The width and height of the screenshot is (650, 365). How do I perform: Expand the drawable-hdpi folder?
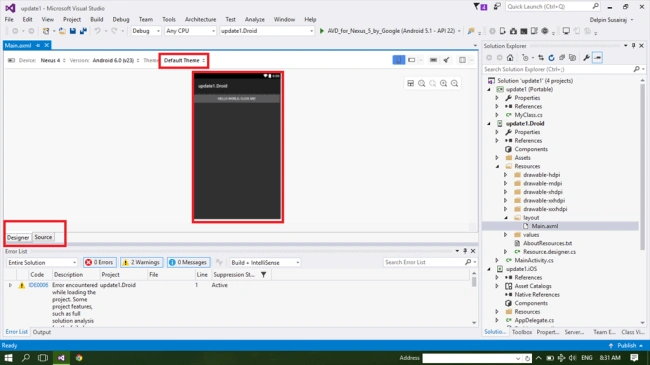click(x=505, y=175)
